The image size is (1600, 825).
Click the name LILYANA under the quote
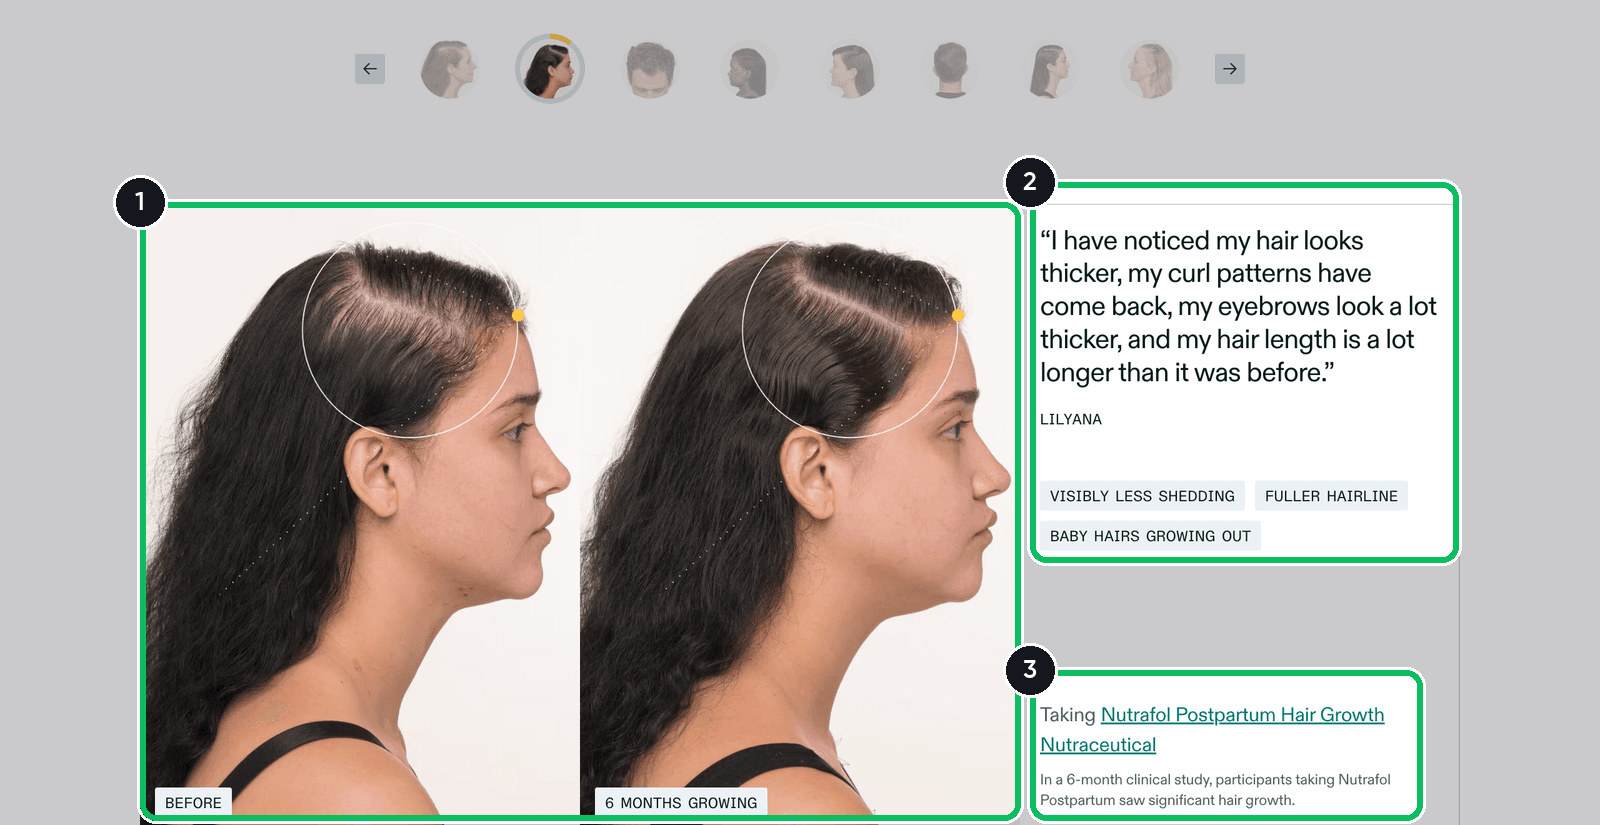[x=1071, y=419]
